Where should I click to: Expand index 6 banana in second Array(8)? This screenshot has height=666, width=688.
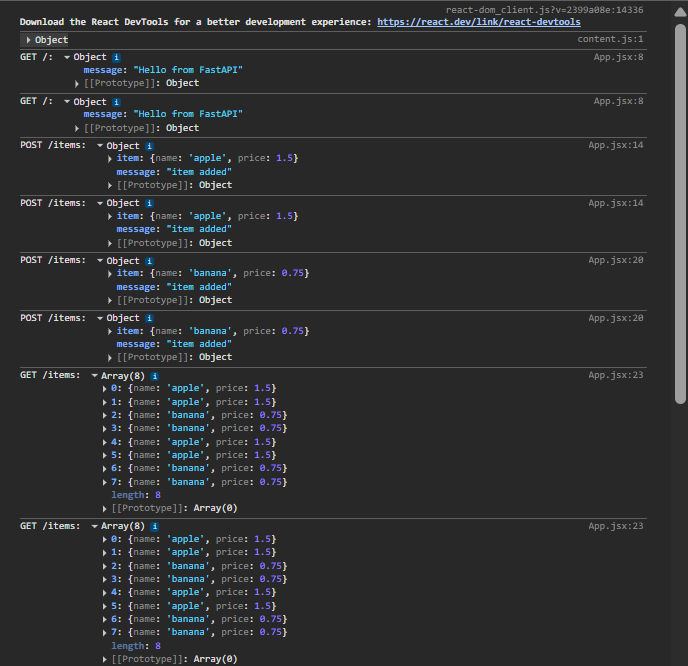point(104,619)
